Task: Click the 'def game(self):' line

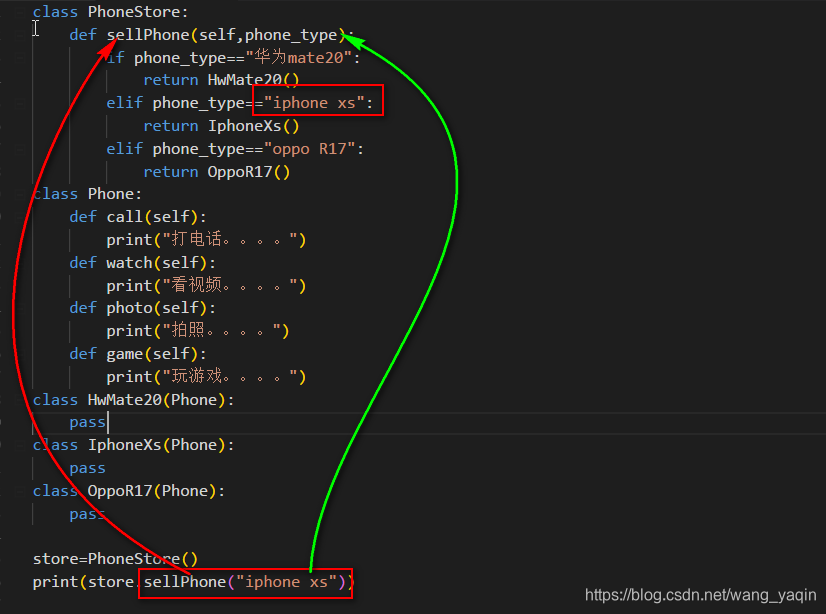Action: point(138,354)
